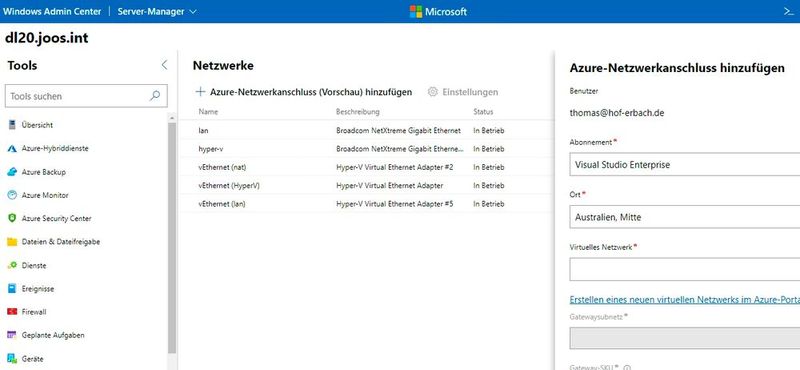This screenshot has height=370, width=800.
Task: Sort by Beschreibung column header
Action: click(358, 111)
